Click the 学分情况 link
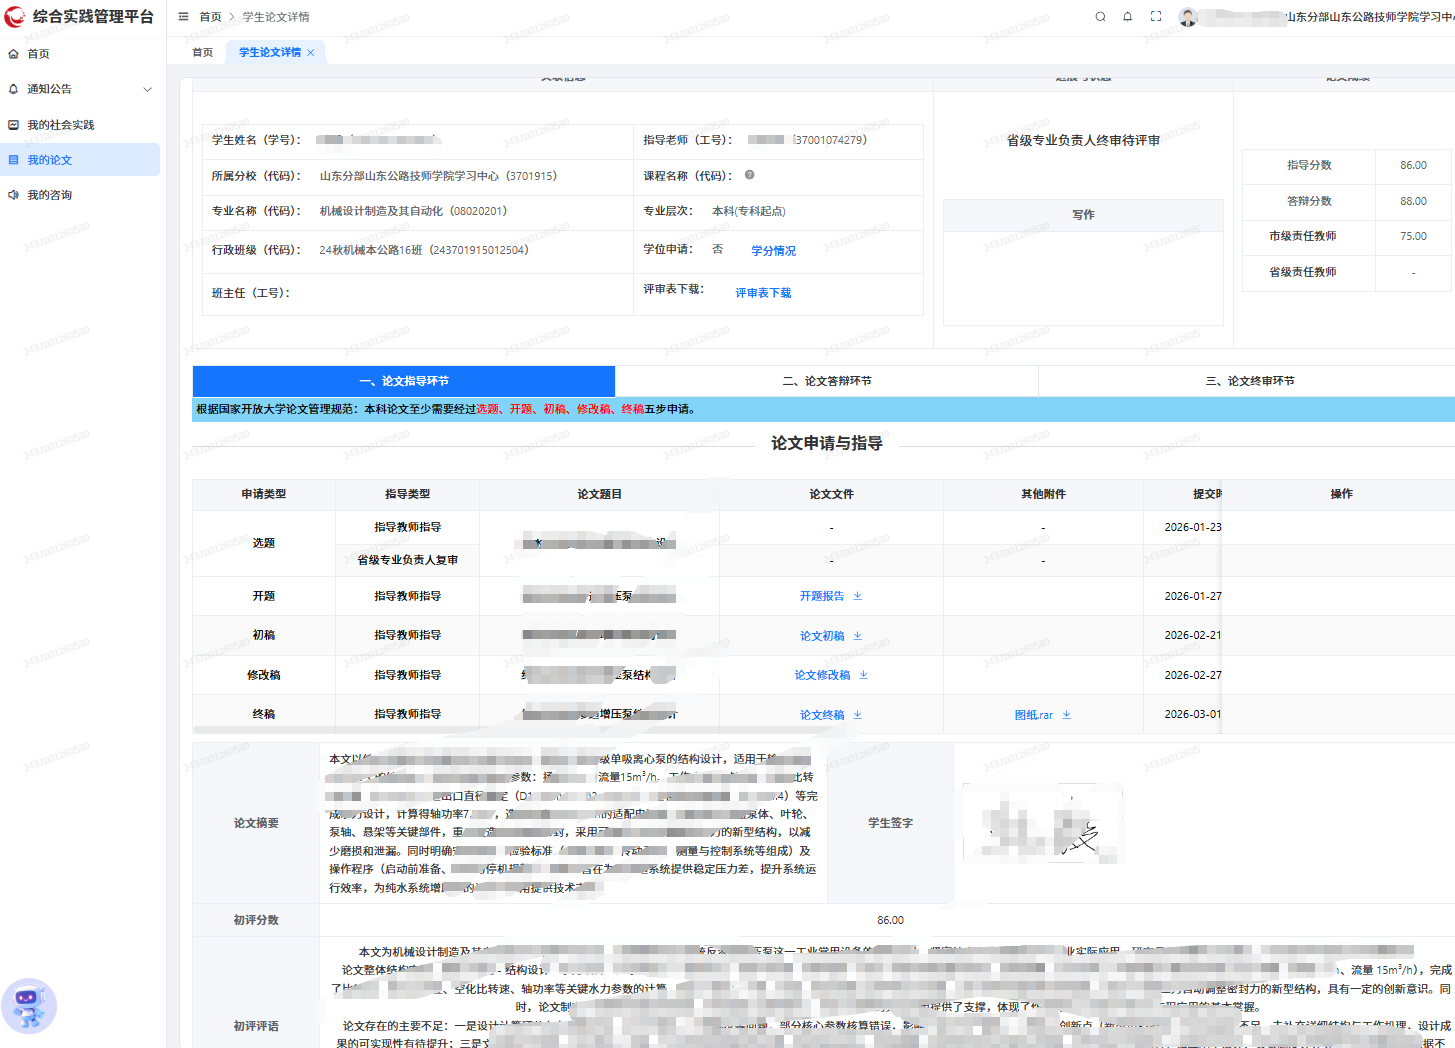The width and height of the screenshot is (1455, 1048). pos(774,251)
